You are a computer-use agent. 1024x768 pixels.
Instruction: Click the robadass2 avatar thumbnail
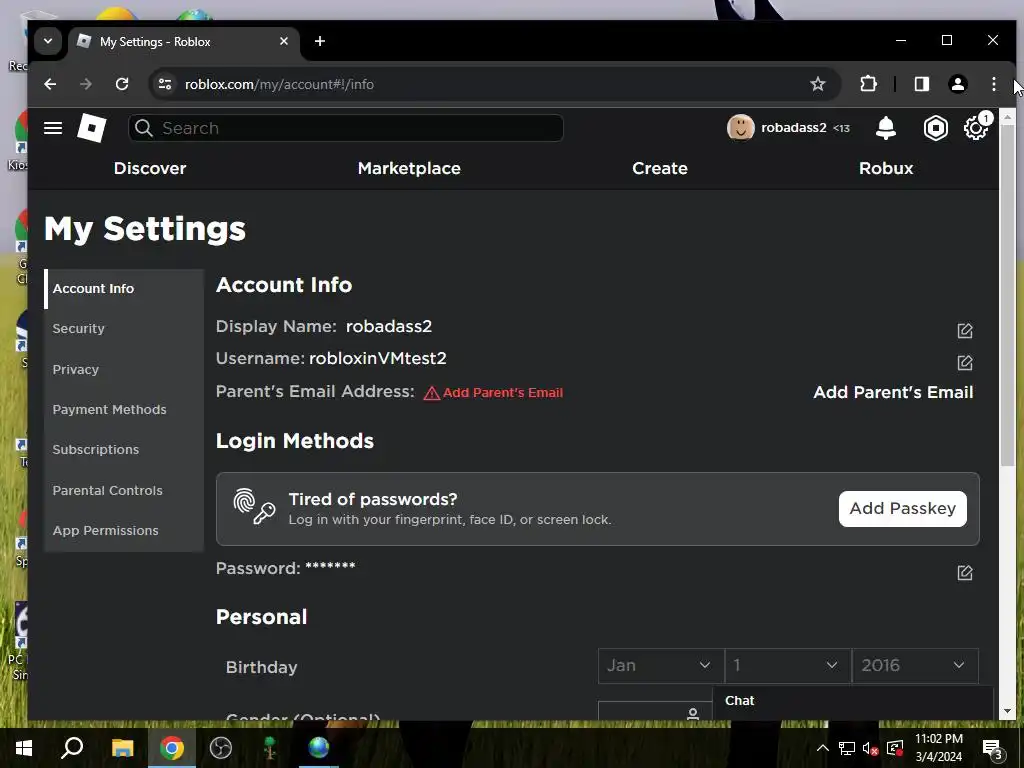[x=741, y=128]
